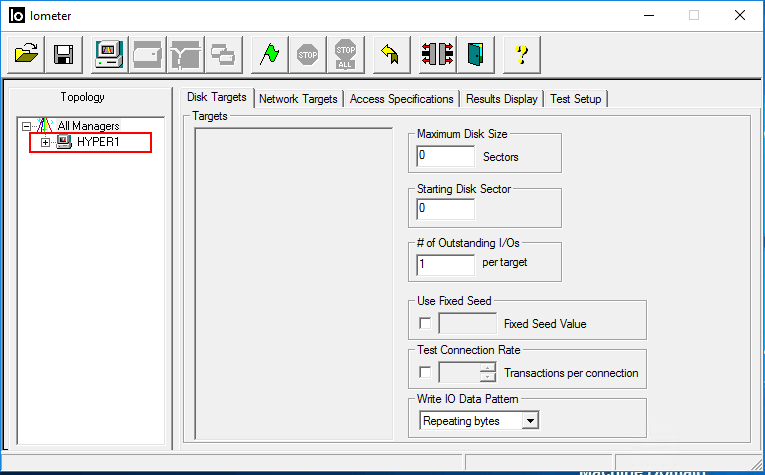This screenshot has height=475, width=765.
Task: Click "Transactions per connection" label
Action: pos(571,373)
